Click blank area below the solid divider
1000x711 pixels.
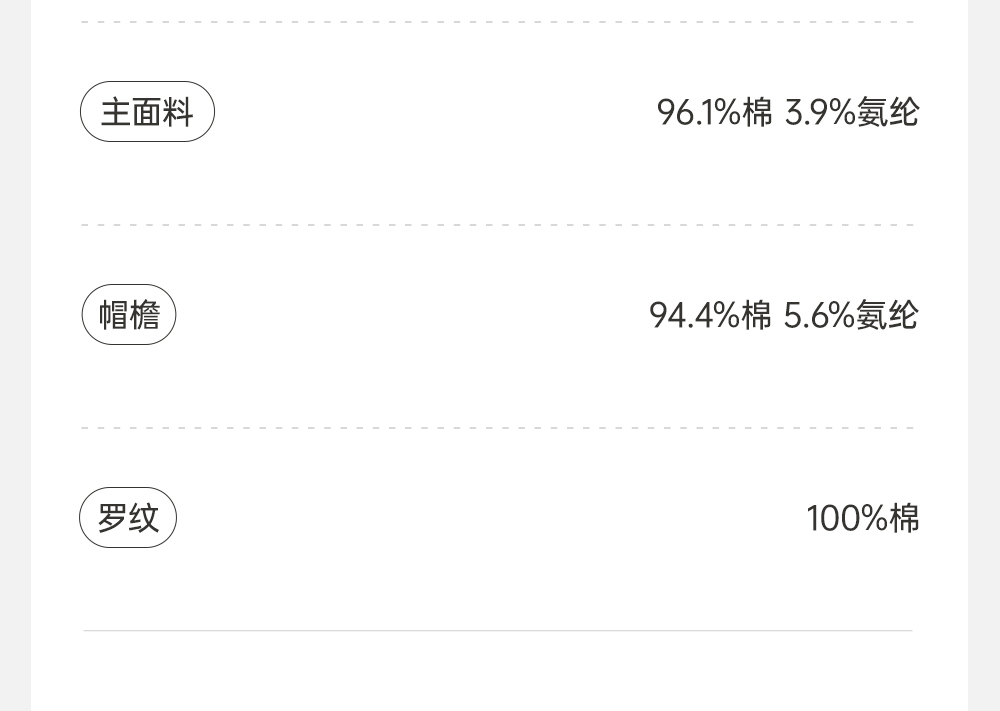(x=498, y=675)
